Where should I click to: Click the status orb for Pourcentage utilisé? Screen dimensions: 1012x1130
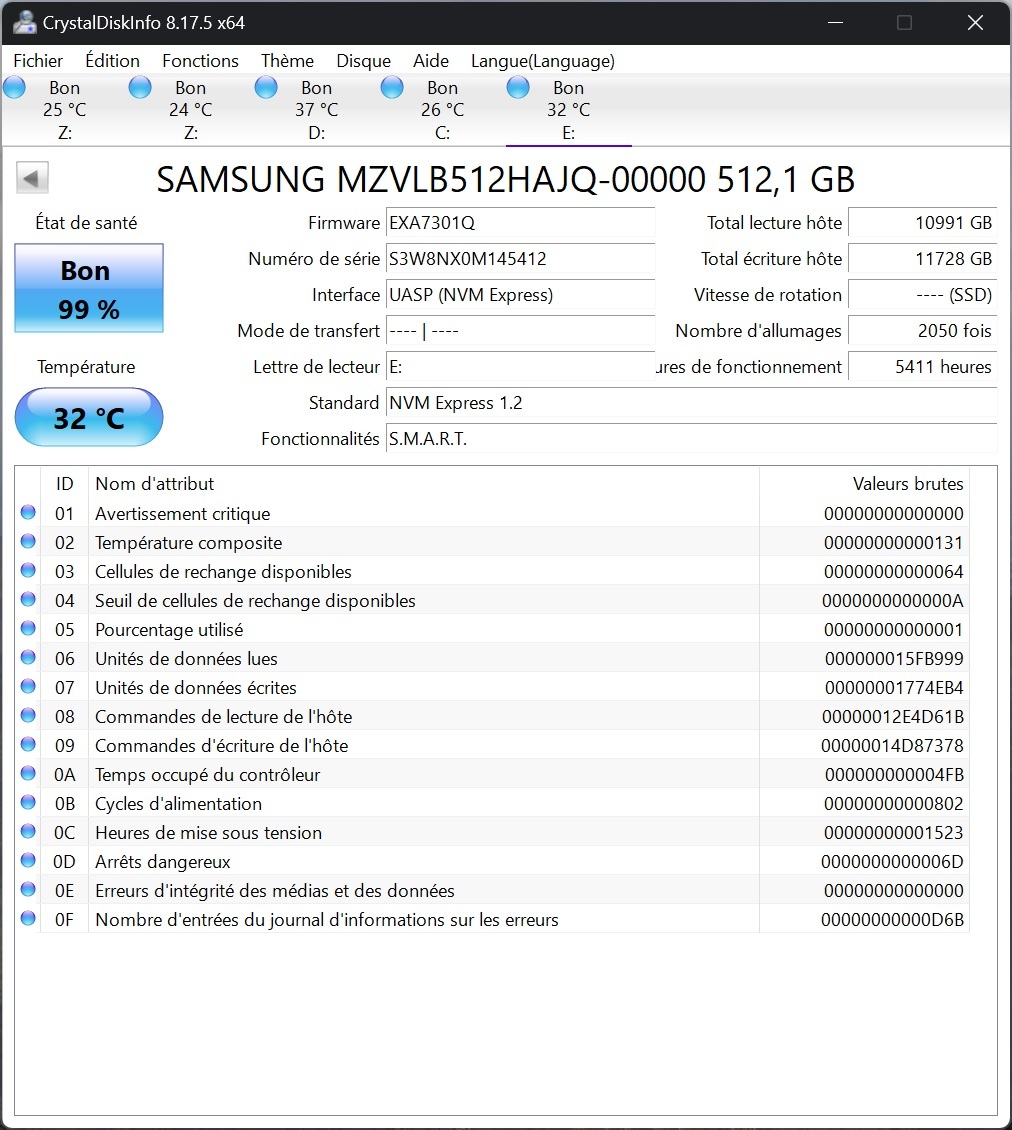coord(28,628)
